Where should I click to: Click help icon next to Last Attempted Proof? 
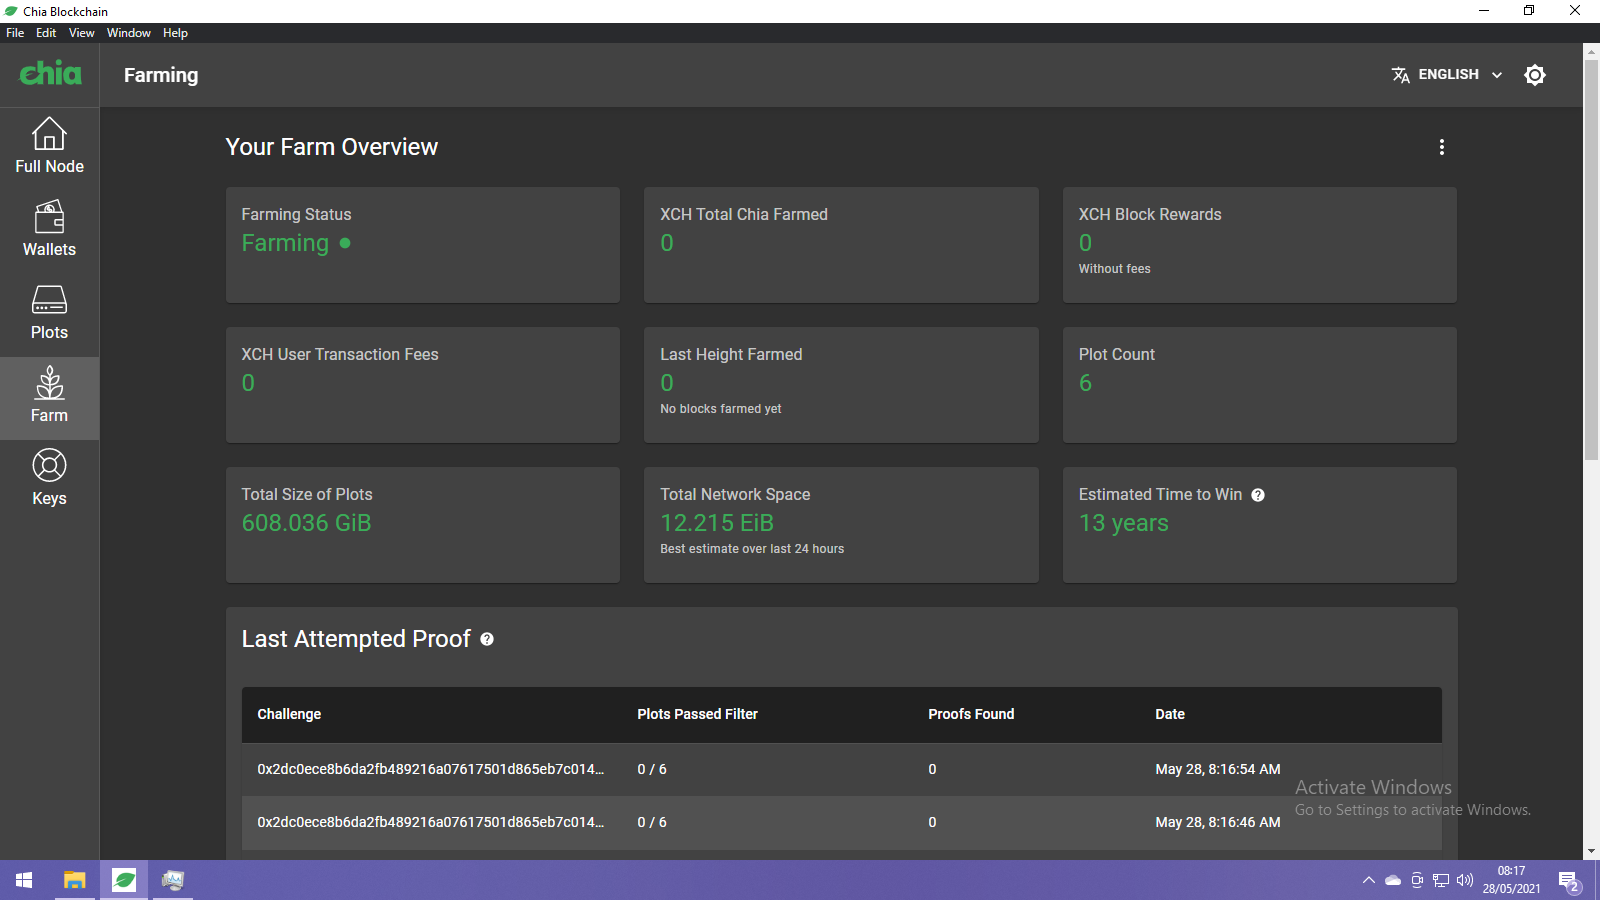click(x=487, y=639)
